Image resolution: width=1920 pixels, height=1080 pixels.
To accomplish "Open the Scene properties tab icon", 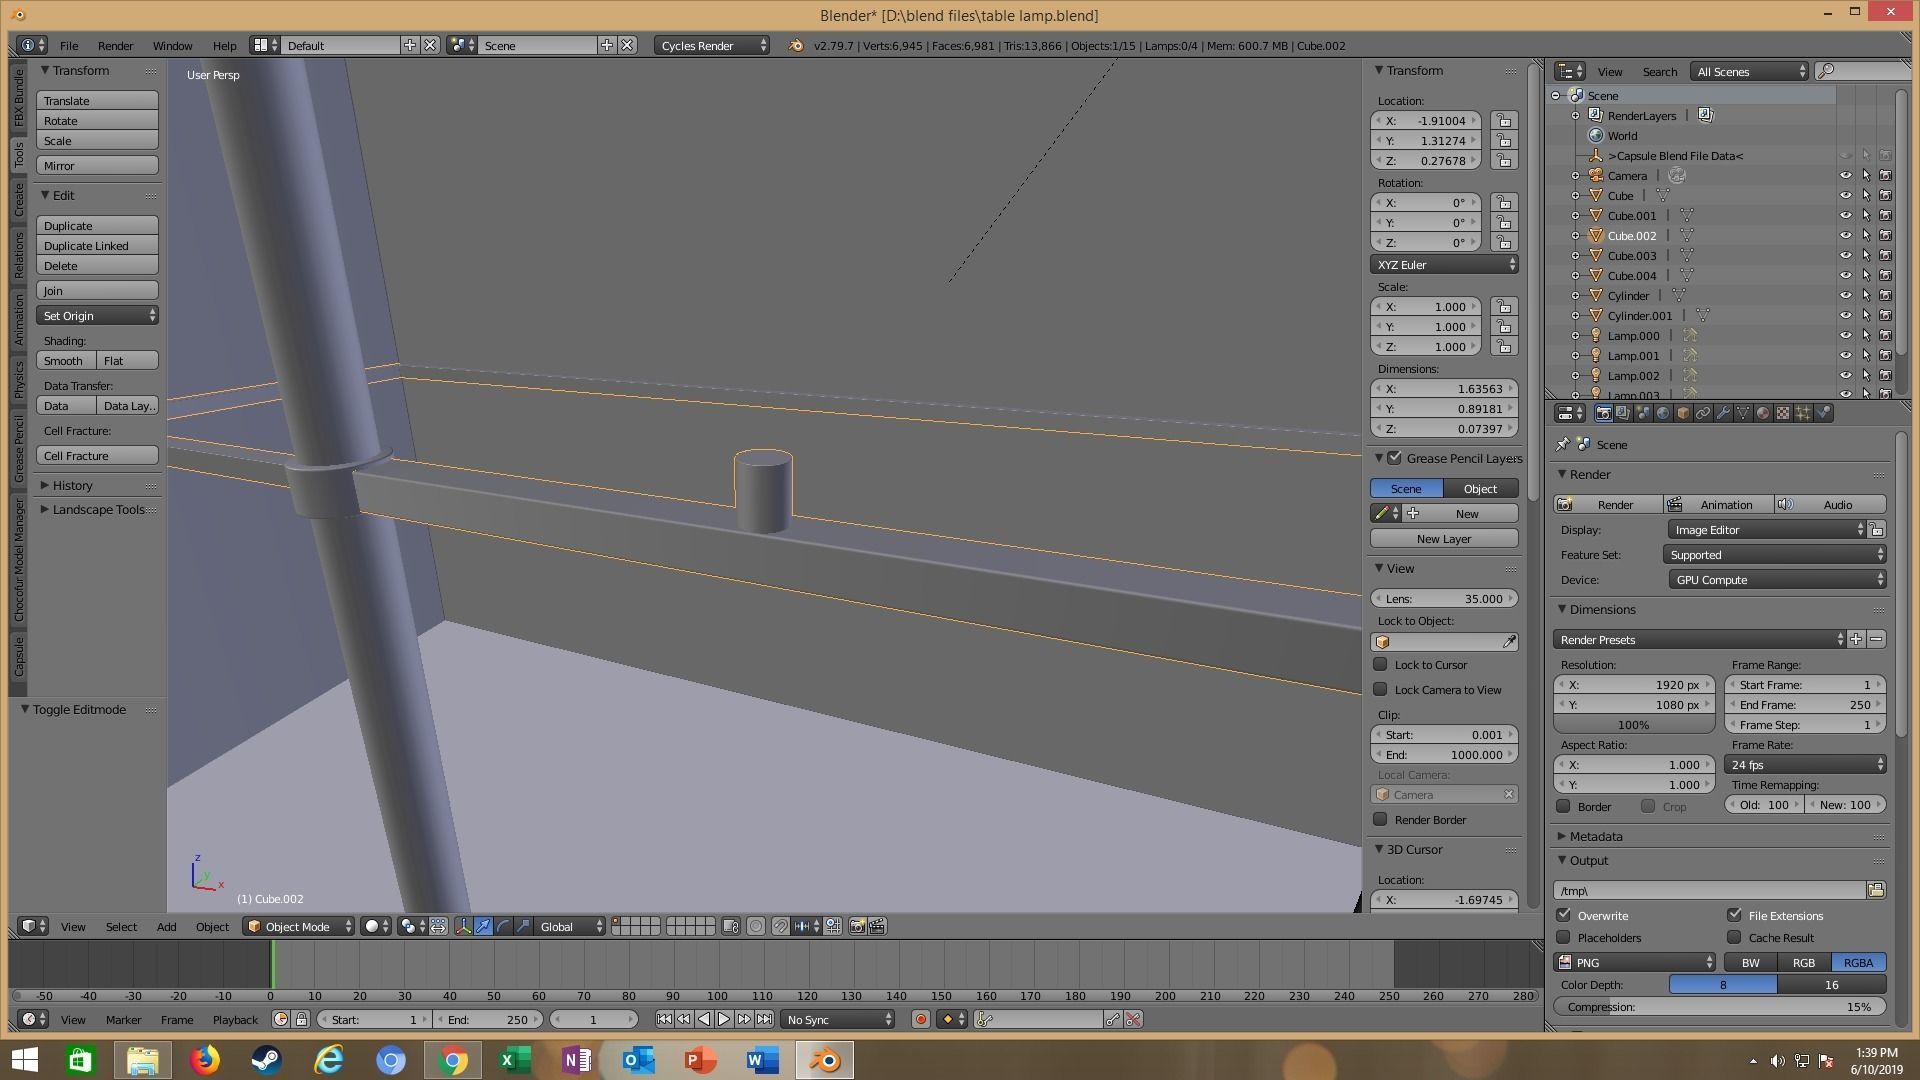I will [1643, 413].
